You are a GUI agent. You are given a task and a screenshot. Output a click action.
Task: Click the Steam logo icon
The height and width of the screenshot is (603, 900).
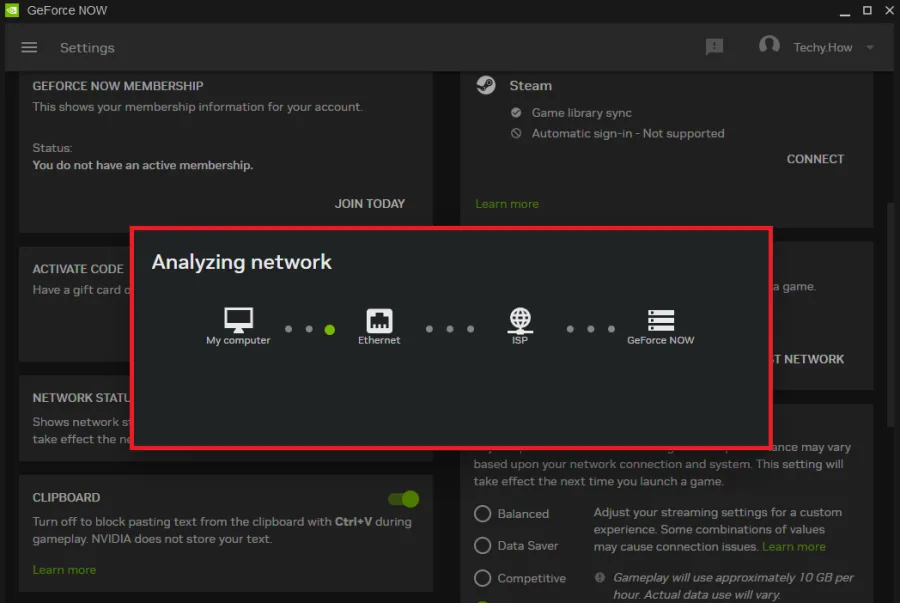tap(486, 85)
